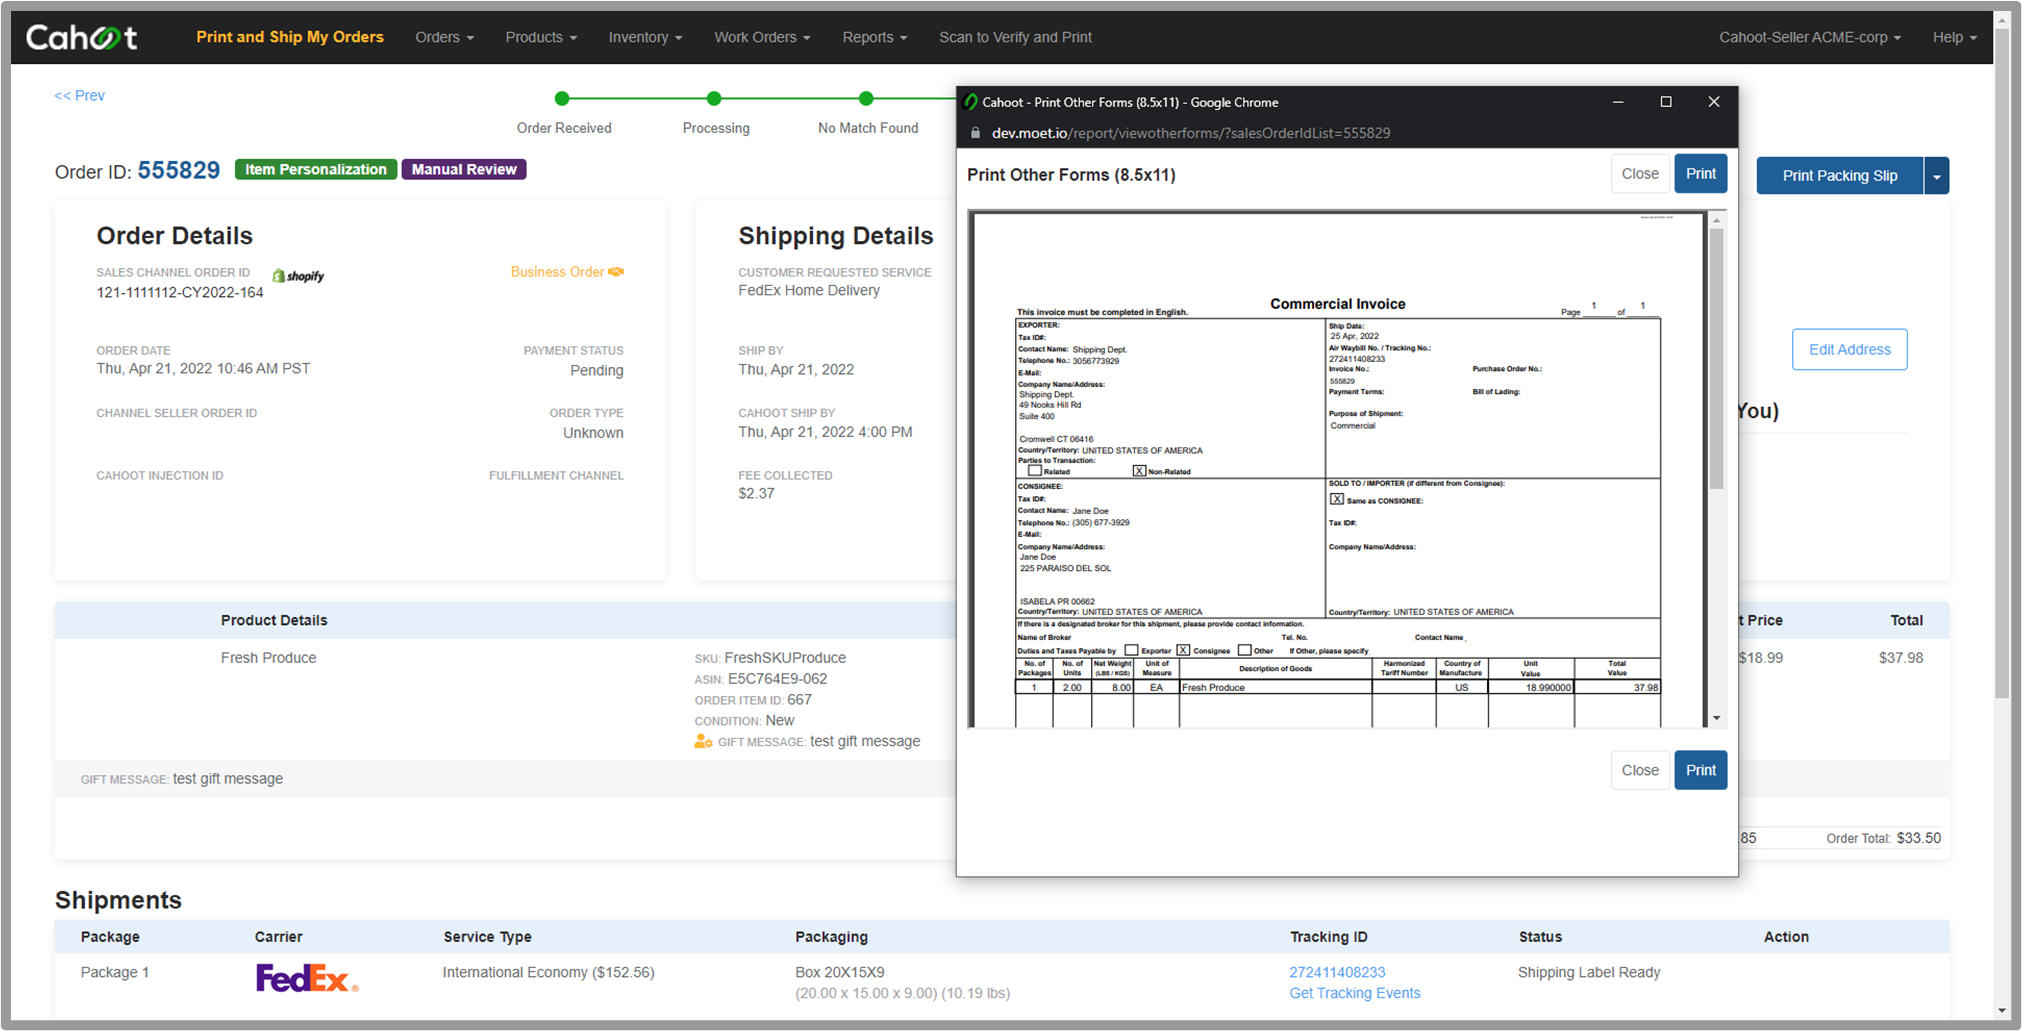Toggle duties payable by Consignee checkbox

1183,650
